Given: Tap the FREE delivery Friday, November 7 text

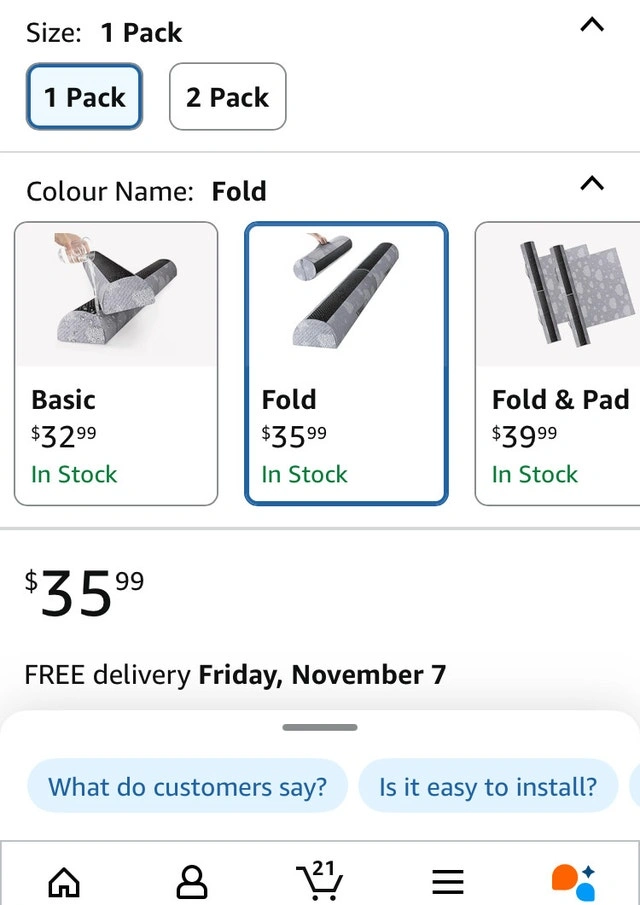Looking at the screenshot, I should click(x=235, y=675).
